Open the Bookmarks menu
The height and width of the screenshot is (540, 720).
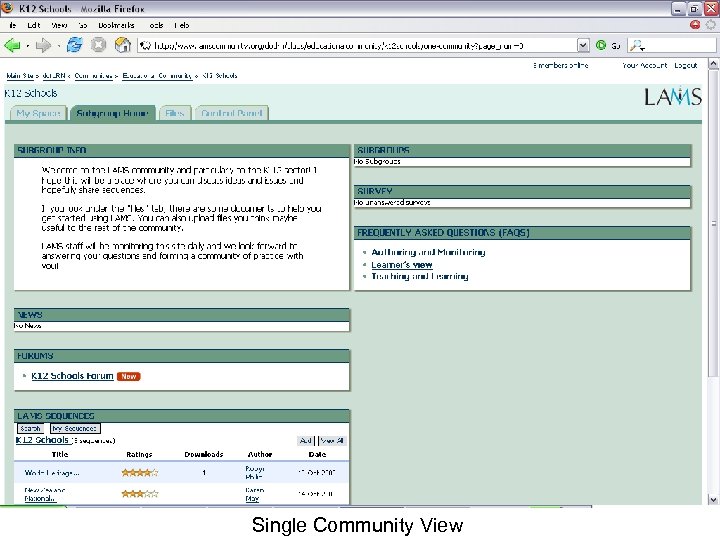(116, 25)
